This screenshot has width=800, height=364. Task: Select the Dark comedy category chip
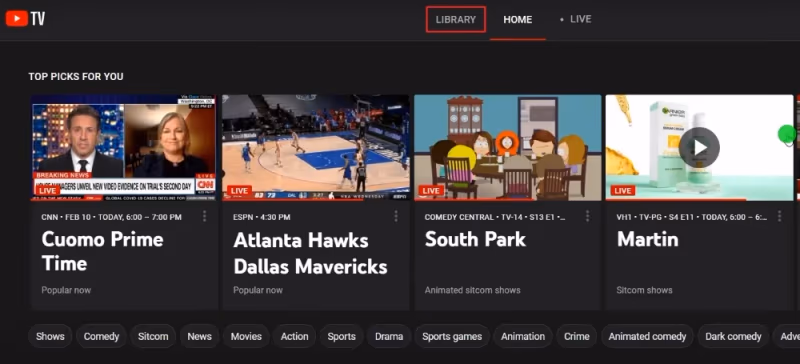[733, 336]
